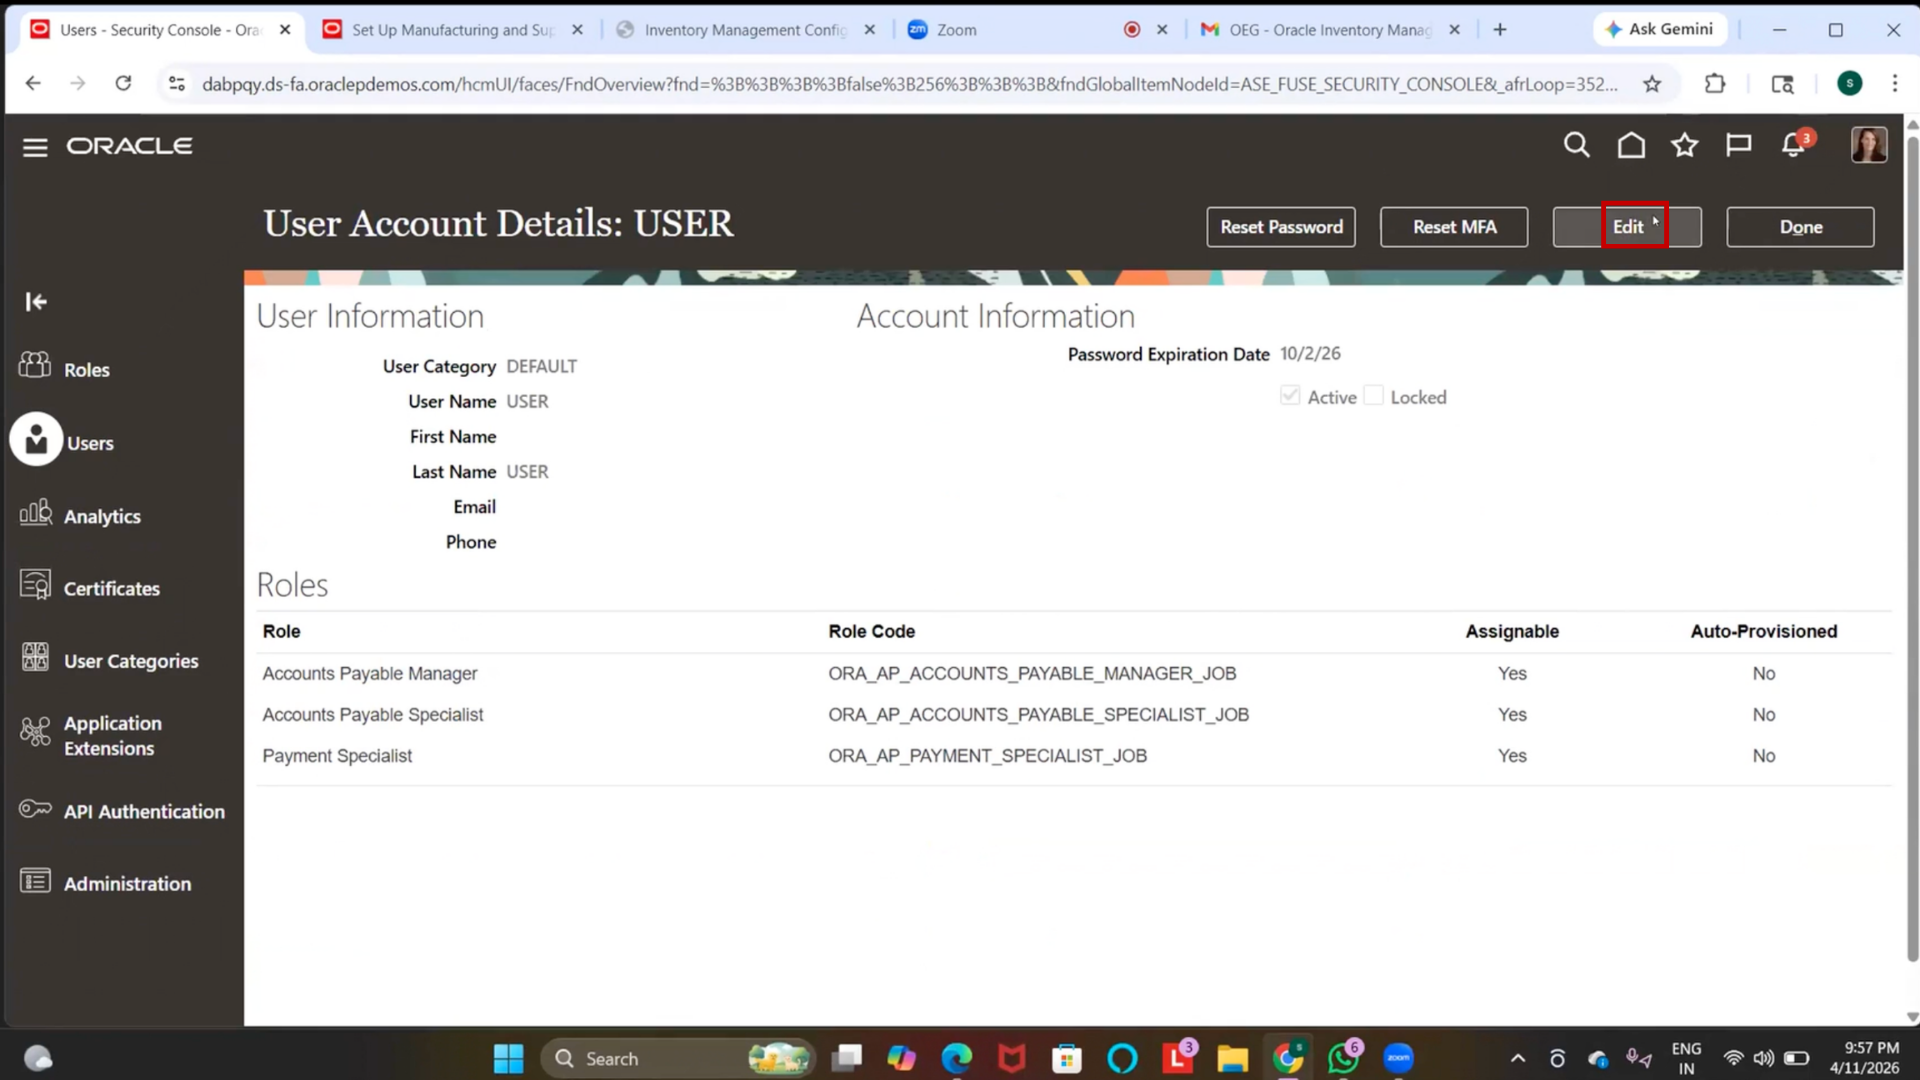The image size is (1920, 1080).
Task: Select Accounts Payable Specialist role text
Action: 372,715
